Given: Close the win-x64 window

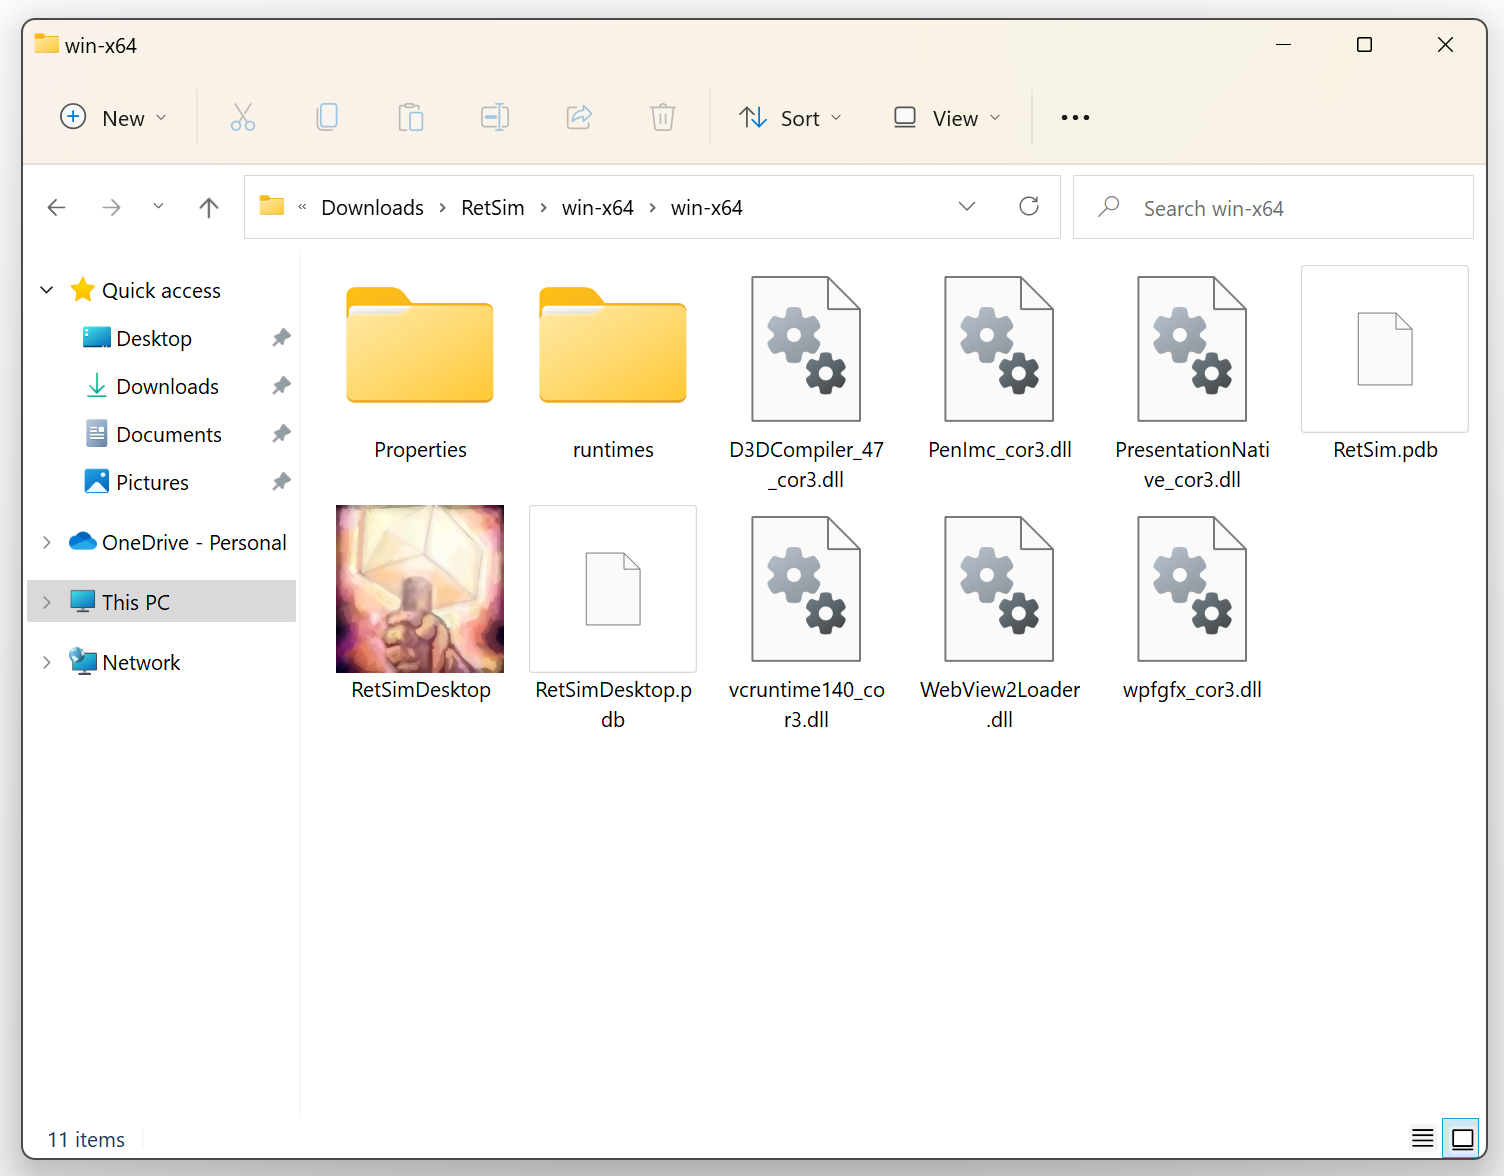Looking at the screenshot, I should (1445, 45).
